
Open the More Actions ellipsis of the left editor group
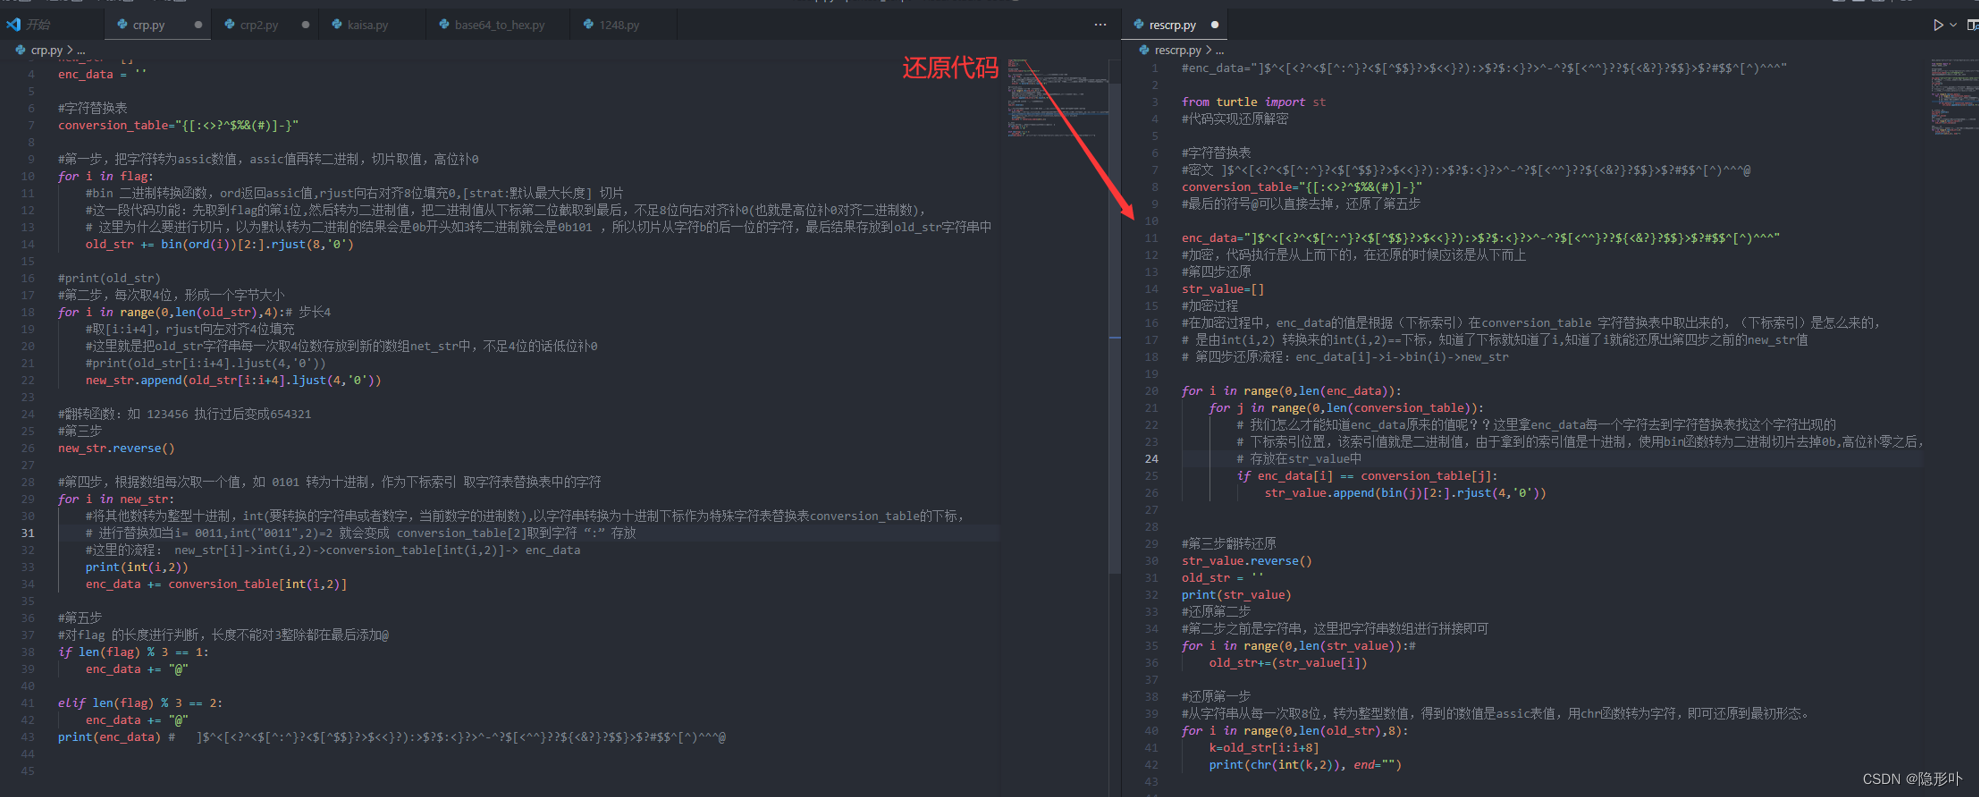point(1100,25)
